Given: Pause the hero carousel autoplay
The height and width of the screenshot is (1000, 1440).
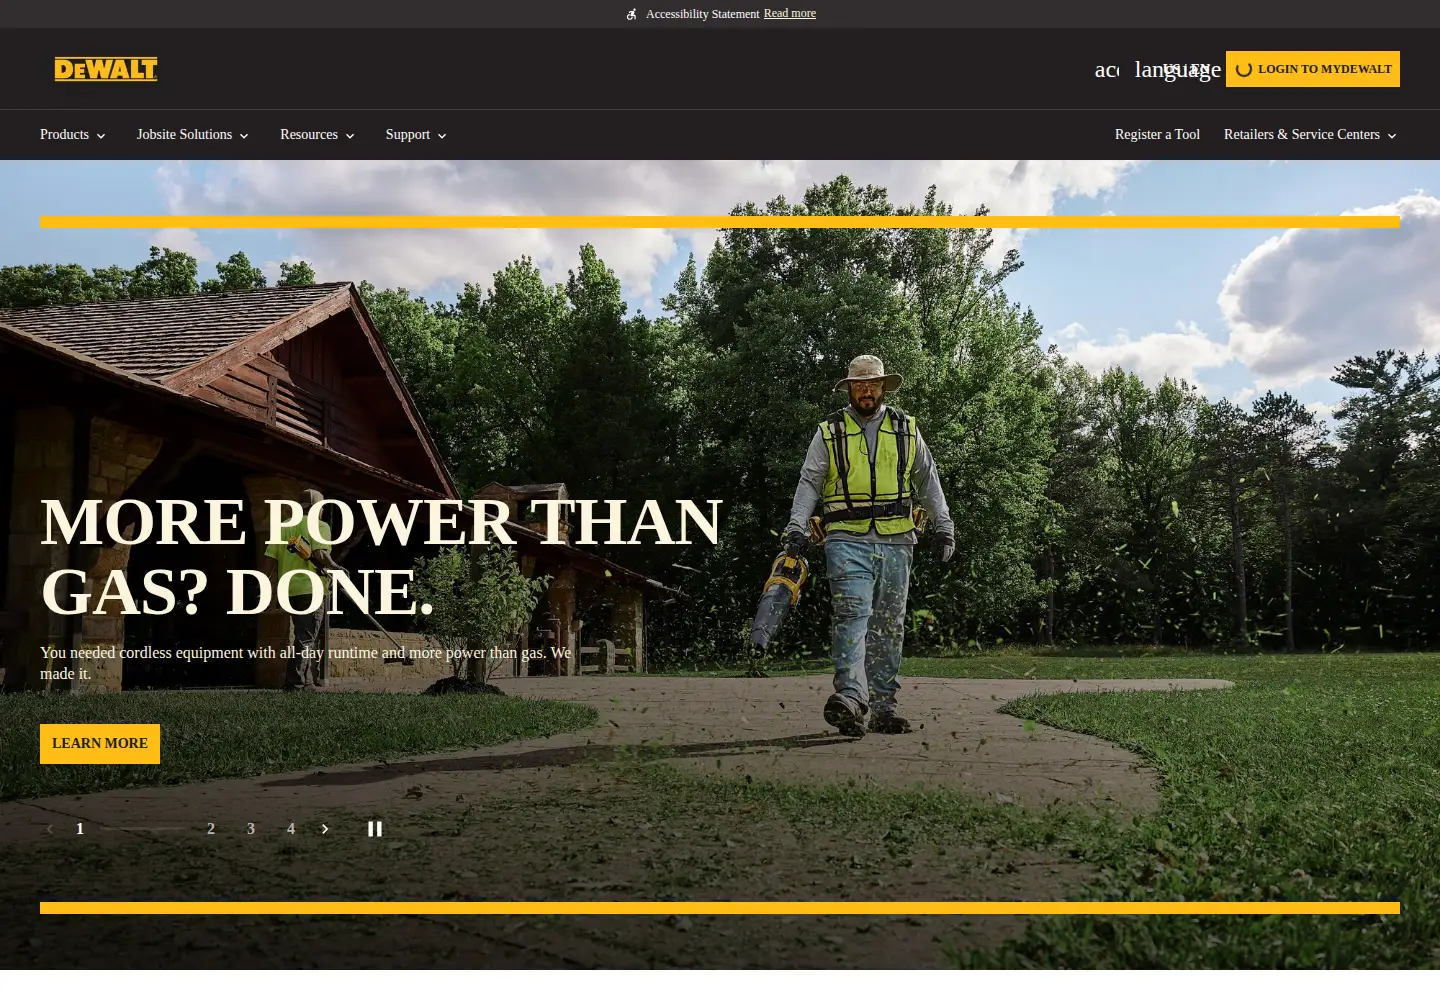Looking at the screenshot, I should tap(375, 829).
